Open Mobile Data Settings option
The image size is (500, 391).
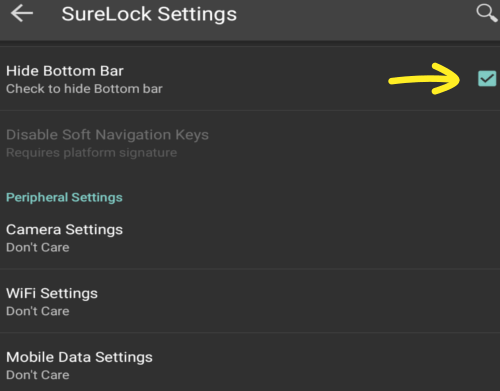pyautogui.click(x=250, y=363)
